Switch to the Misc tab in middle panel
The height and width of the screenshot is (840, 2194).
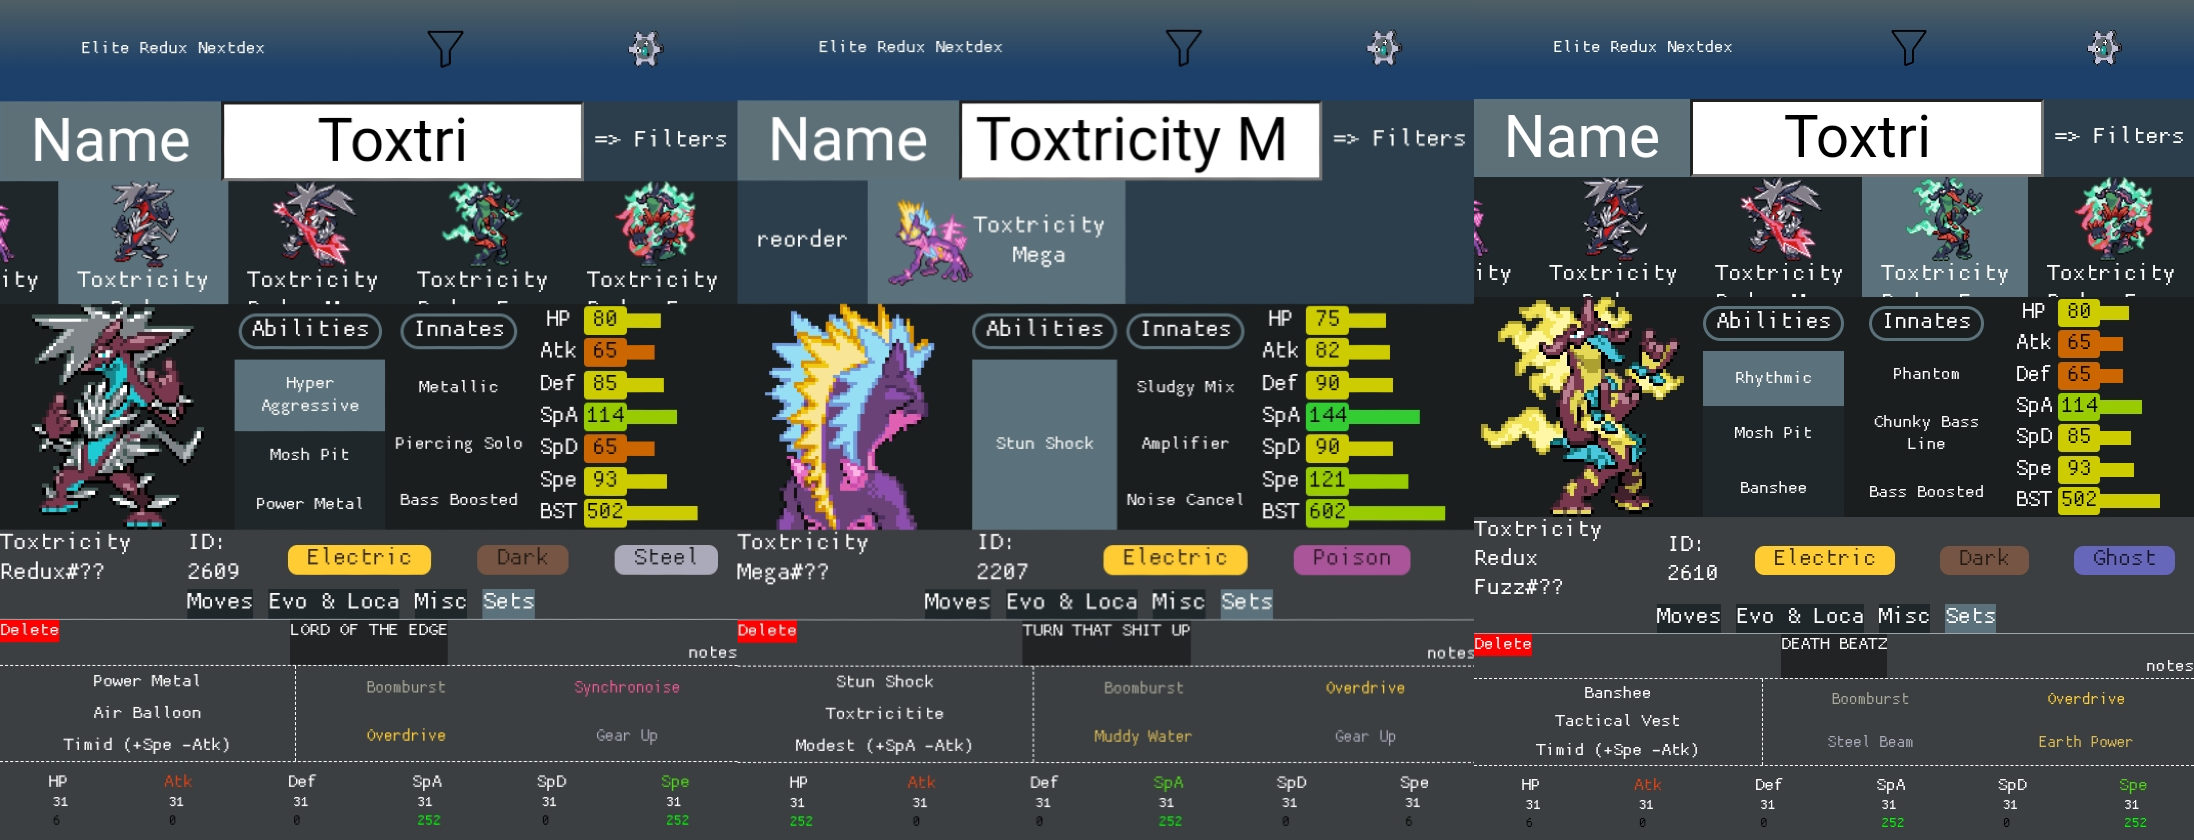pyautogui.click(x=1178, y=602)
